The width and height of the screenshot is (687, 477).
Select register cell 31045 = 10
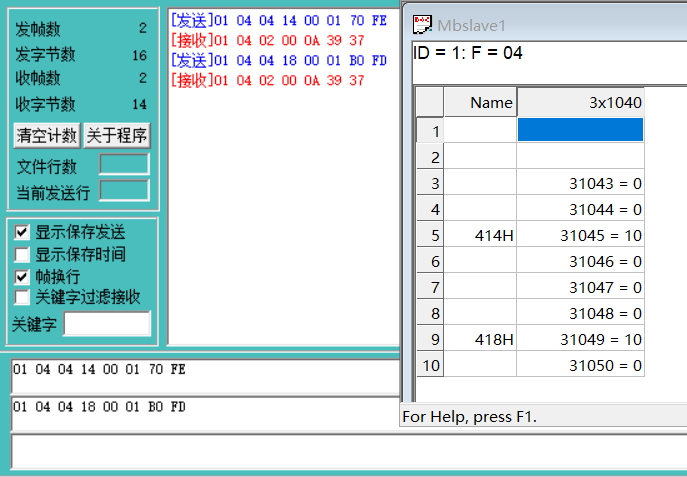click(x=580, y=235)
